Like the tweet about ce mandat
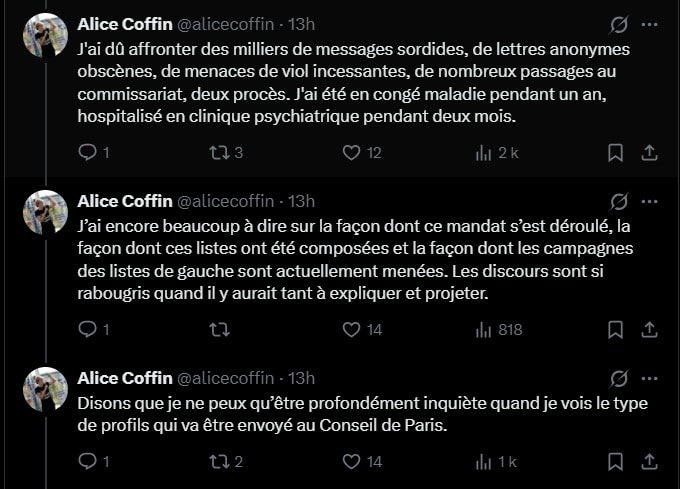The width and height of the screenshot is (680, 489). 351,329
